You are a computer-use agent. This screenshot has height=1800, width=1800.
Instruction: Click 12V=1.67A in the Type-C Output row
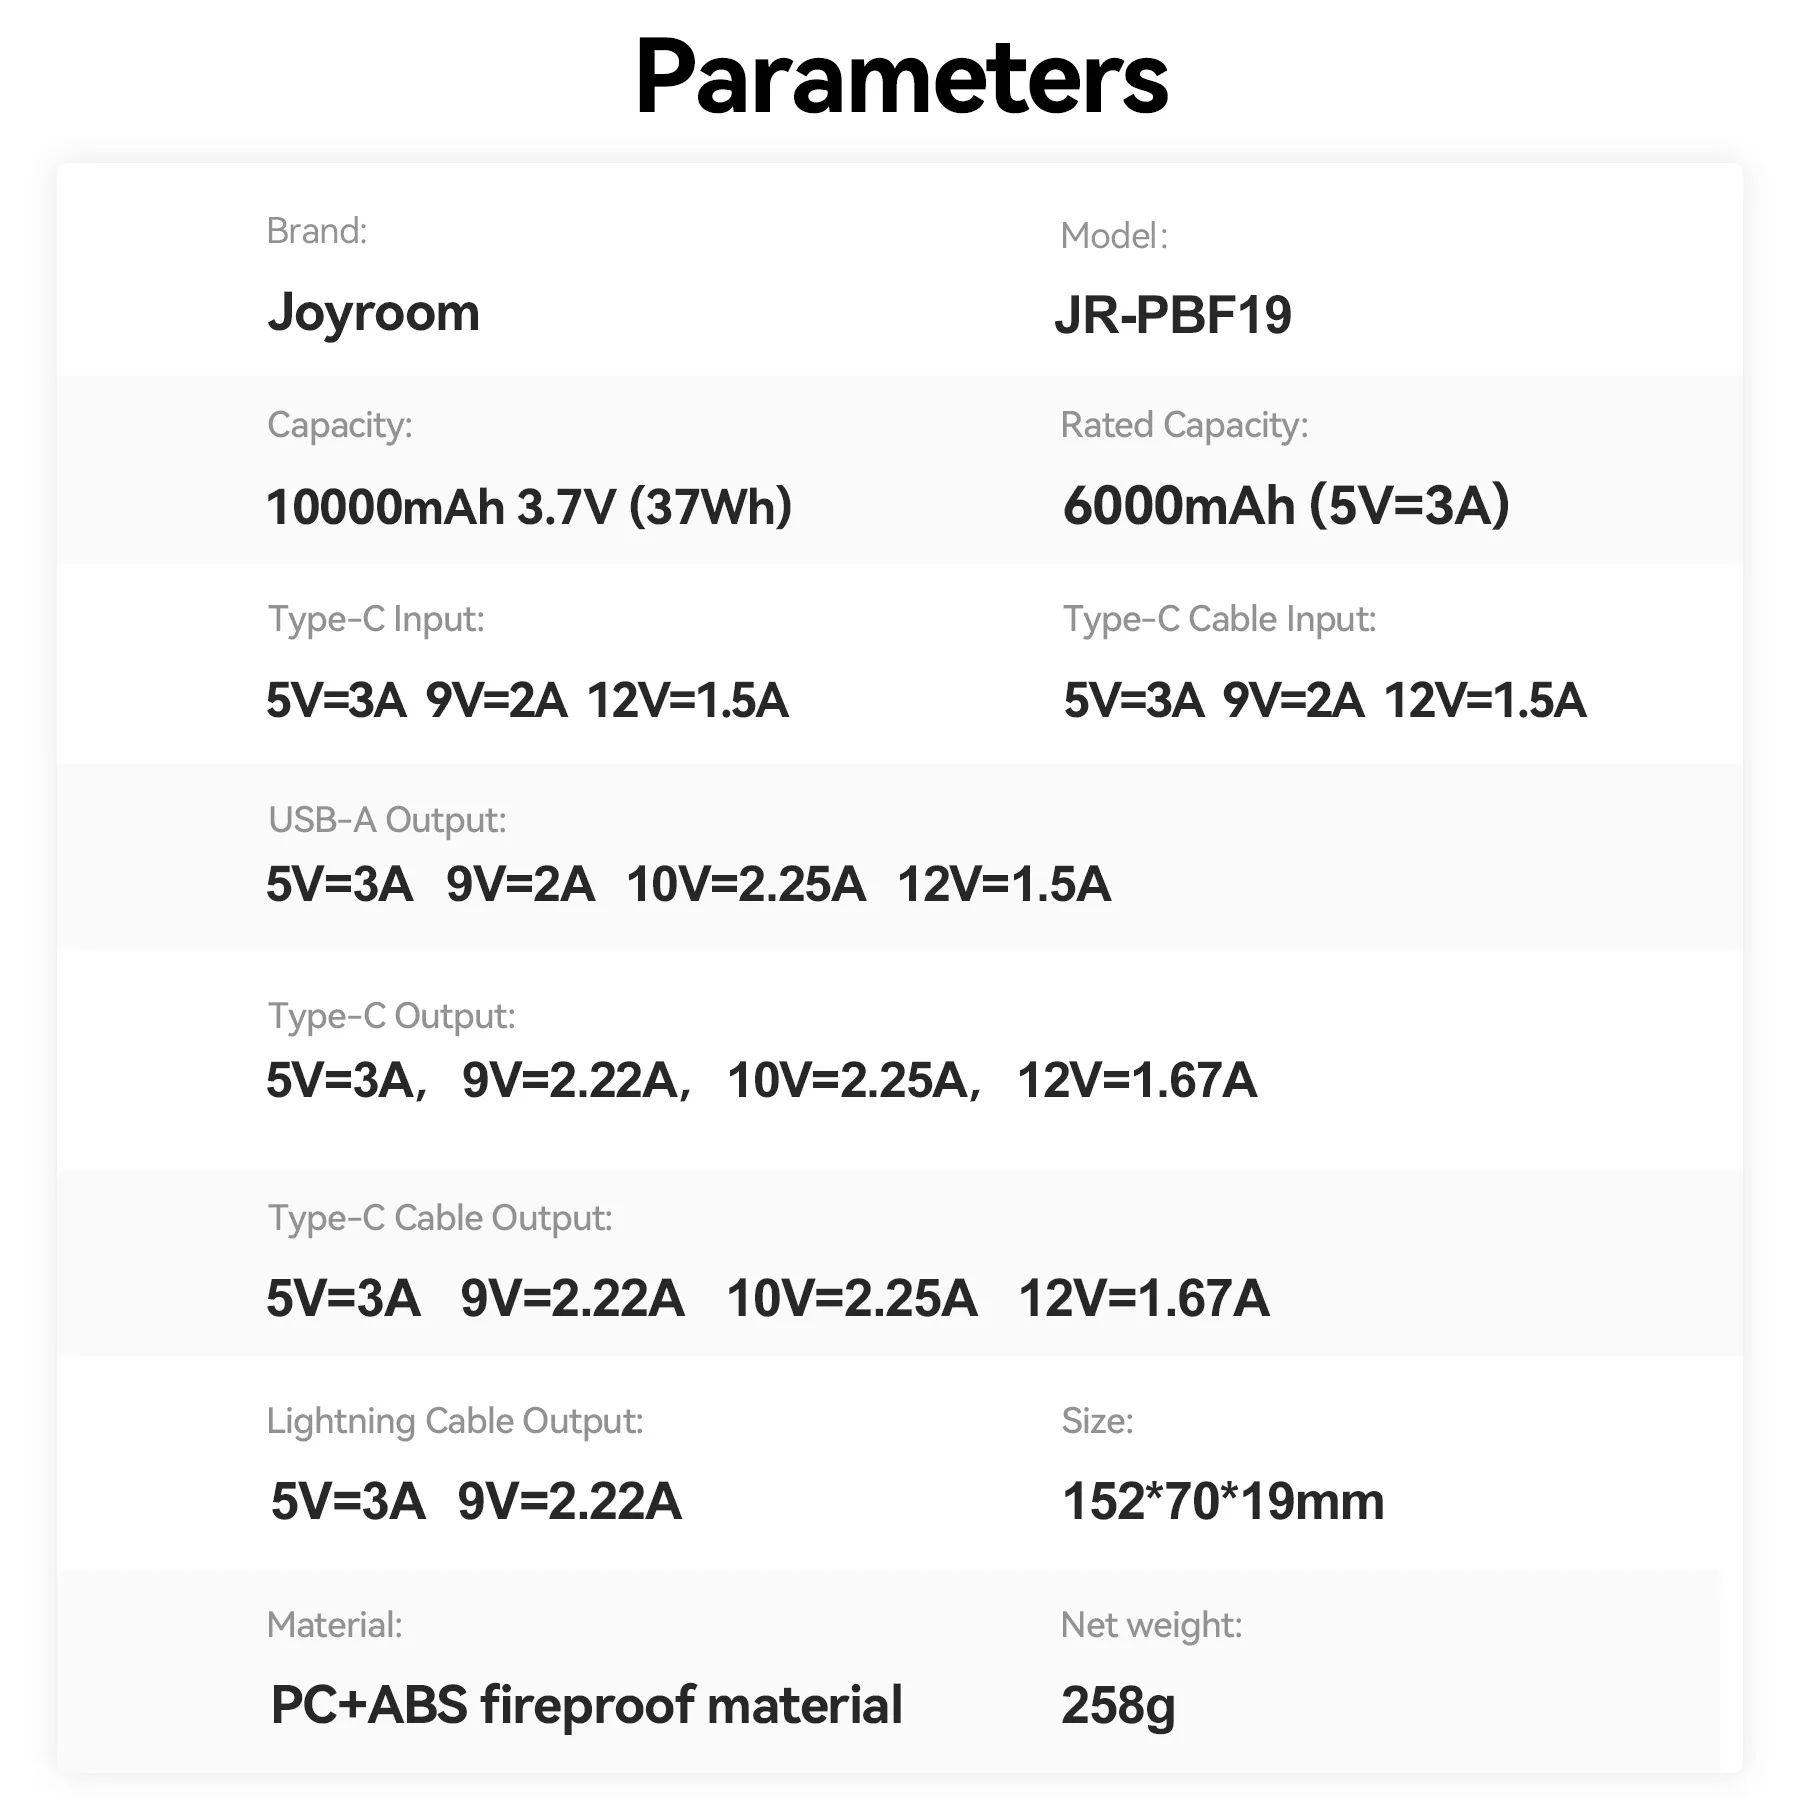click(1137, 1080)
